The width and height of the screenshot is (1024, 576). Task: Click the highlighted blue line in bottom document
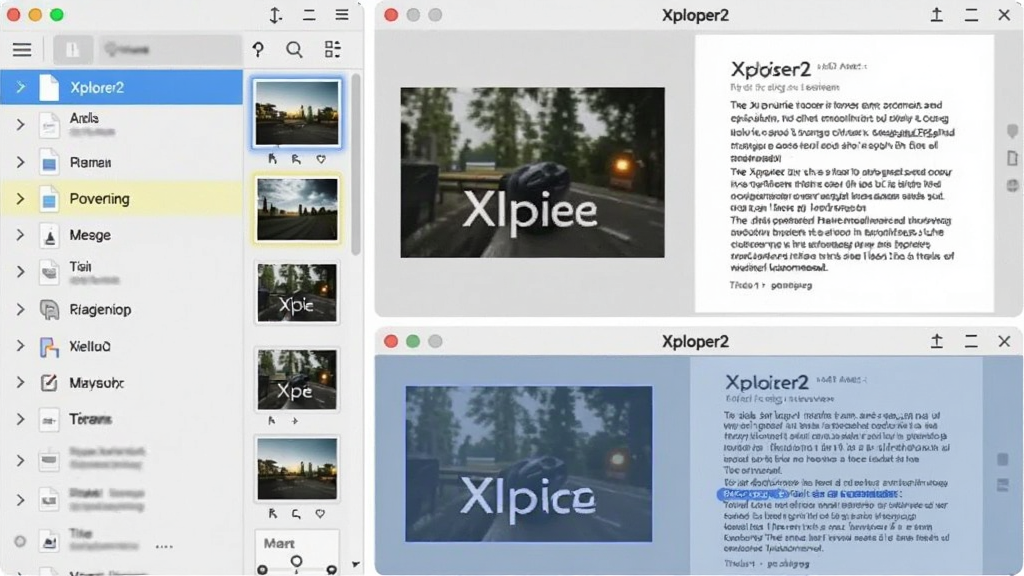click(x=808, y=494)
